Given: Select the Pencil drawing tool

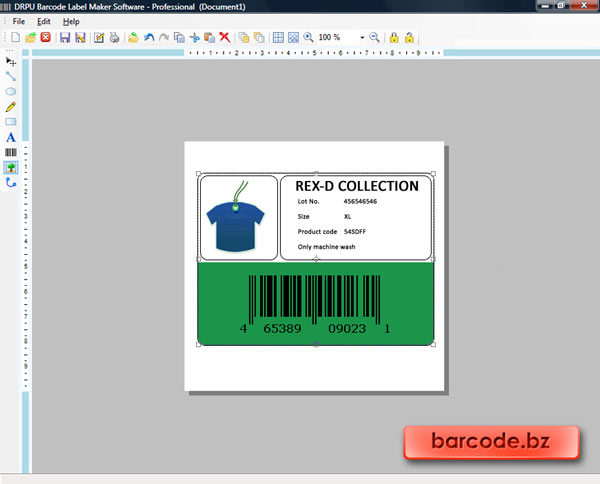Looking at the screenshot, I should (11, 107).
